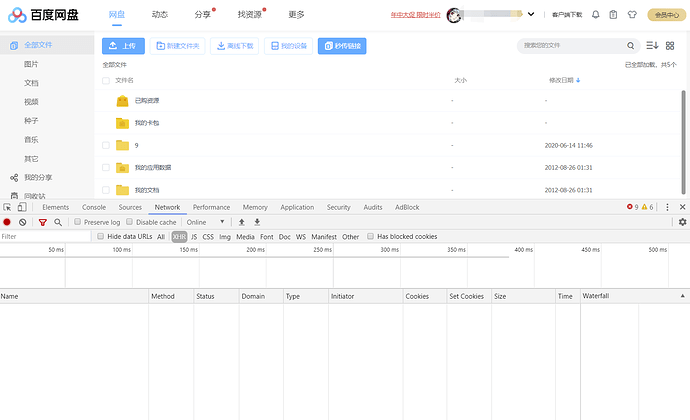The image size is (690, 420).
Task: Switch to the Application DevTools tab
Action: point(297,207)
